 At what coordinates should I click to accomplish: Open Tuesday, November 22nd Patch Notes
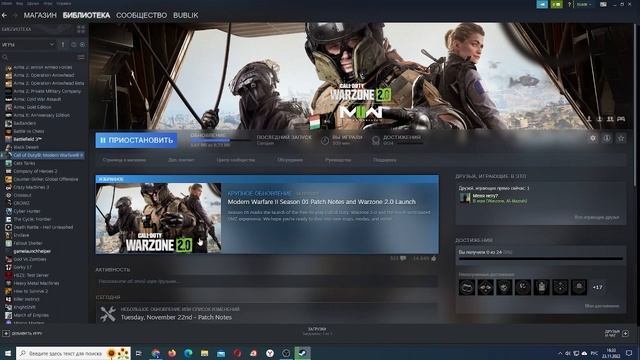(176, 317)
